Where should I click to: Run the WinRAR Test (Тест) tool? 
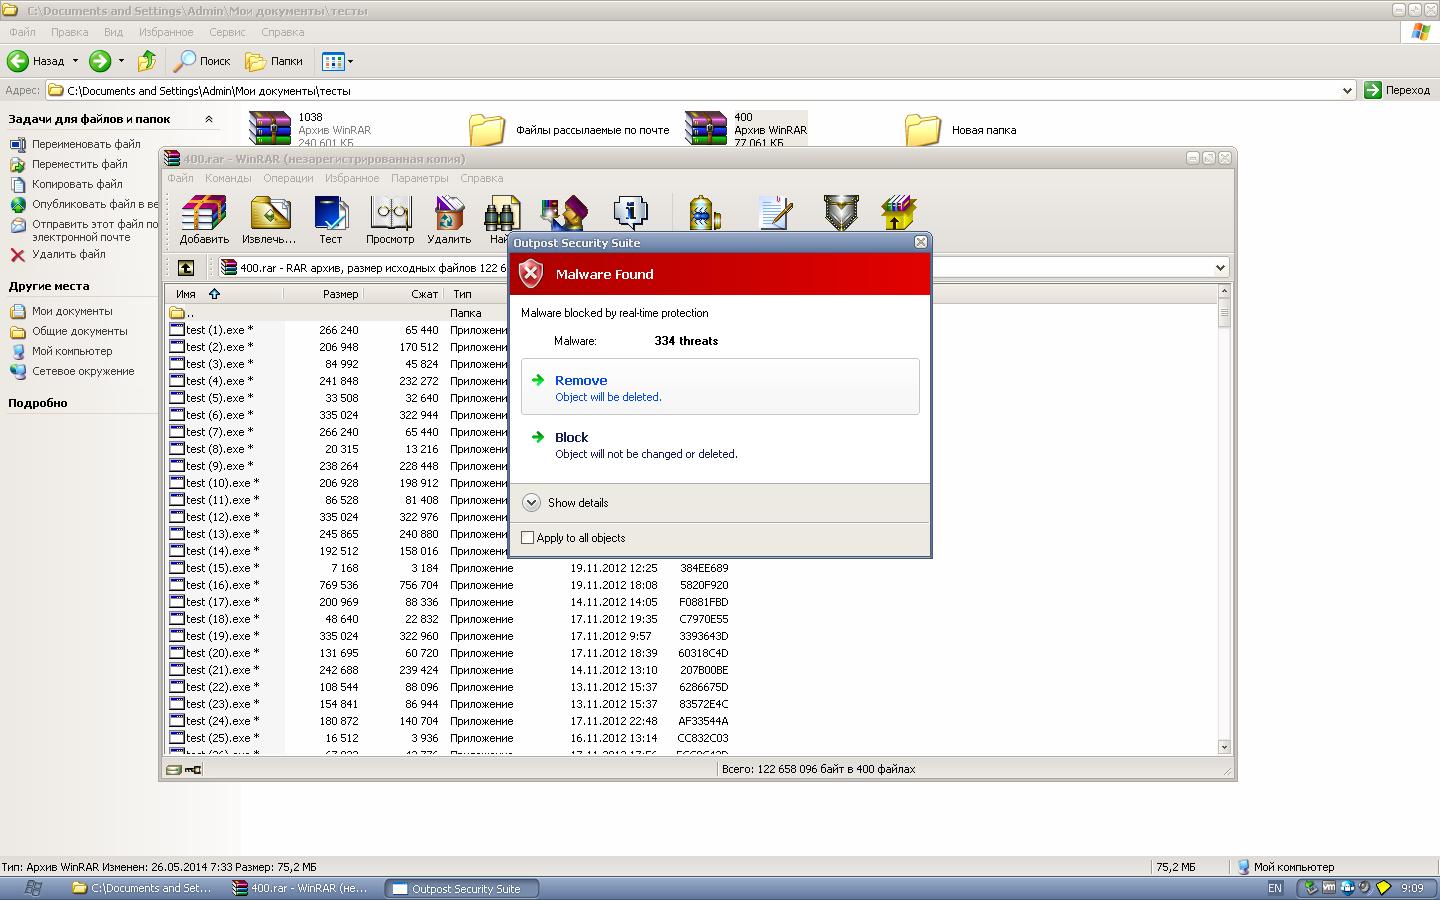pyautogui.click(x=330, y=213)
